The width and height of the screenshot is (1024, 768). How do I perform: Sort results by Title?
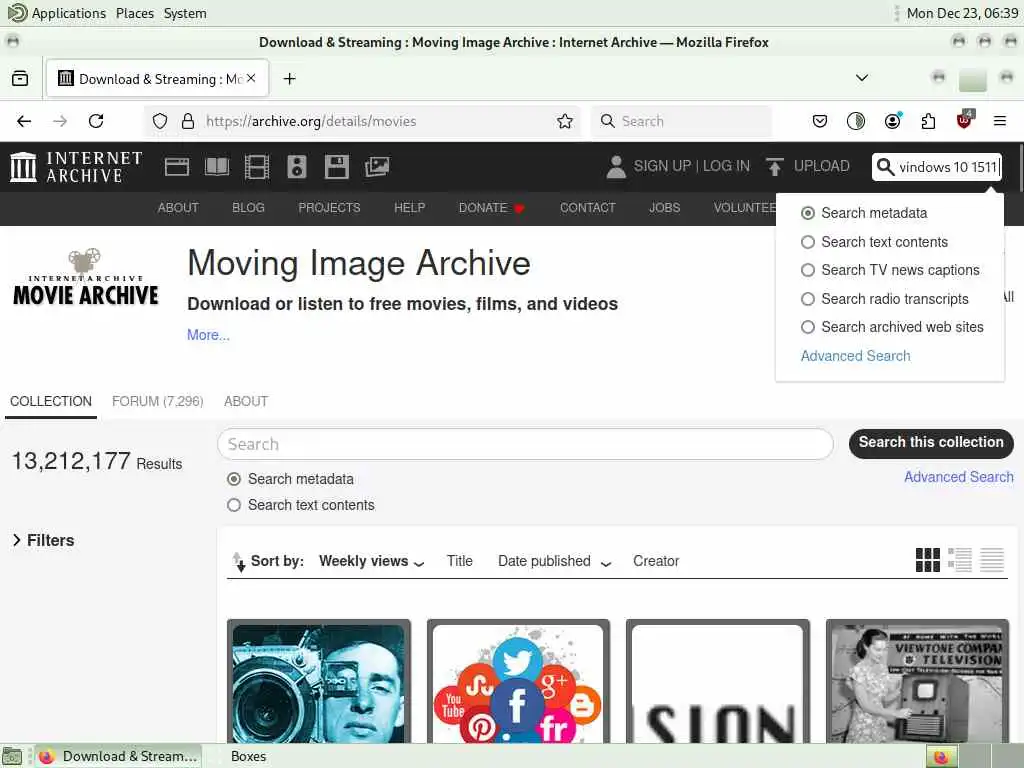click(460, 561)
